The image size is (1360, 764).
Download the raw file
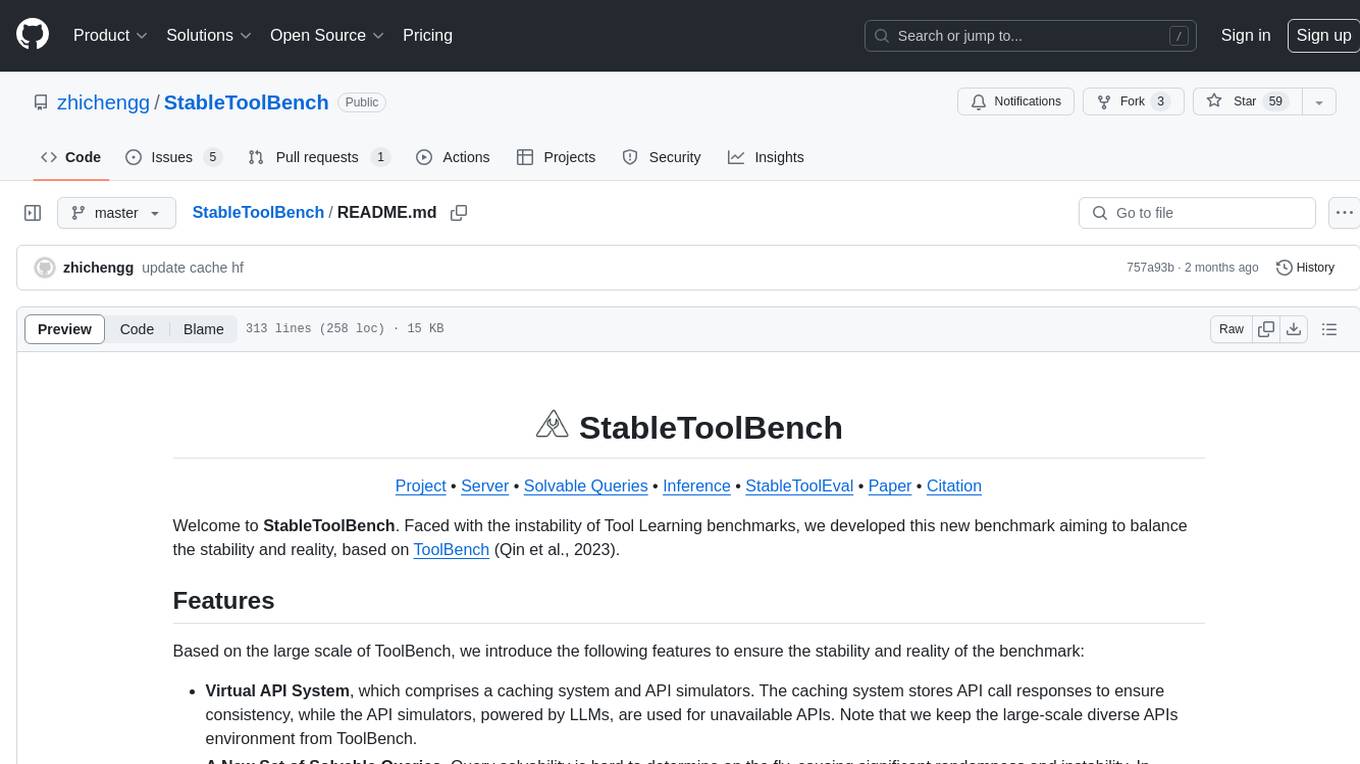[x=1293, y=329]
